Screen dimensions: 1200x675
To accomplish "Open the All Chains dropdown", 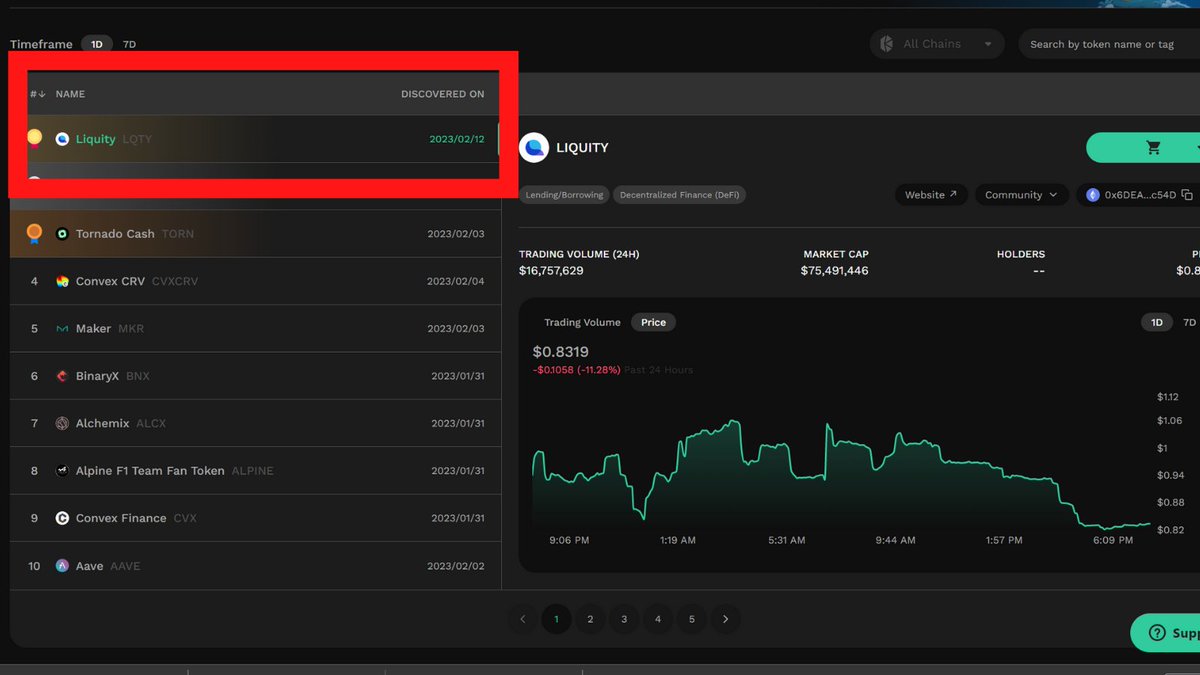I will pos(936,44).
